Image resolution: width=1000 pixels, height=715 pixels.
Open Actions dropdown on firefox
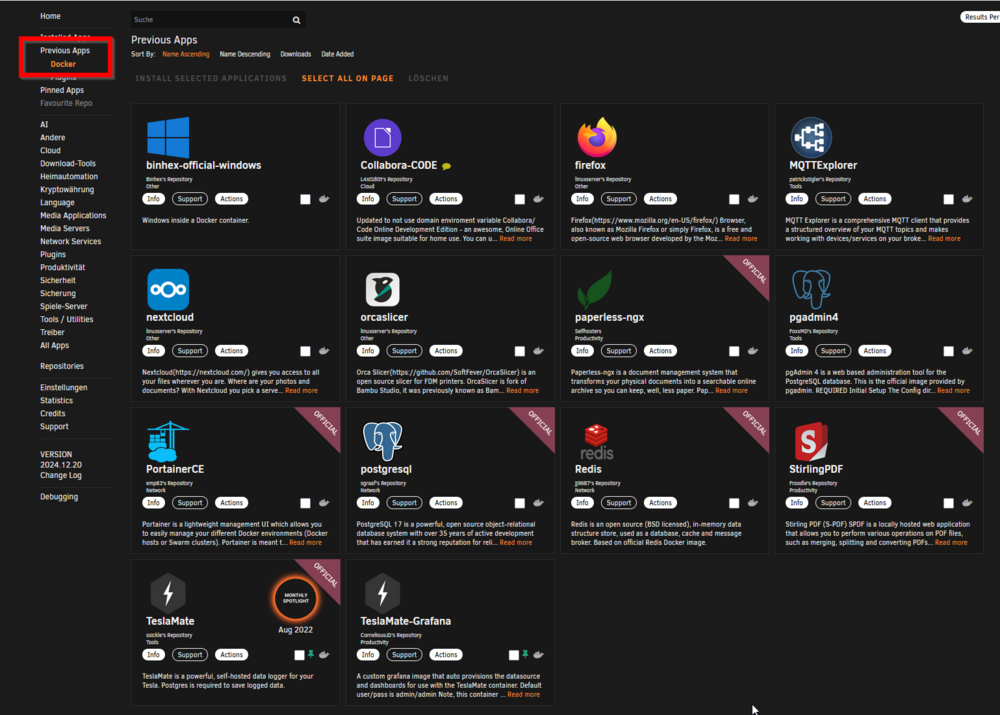tap(660, 199)
